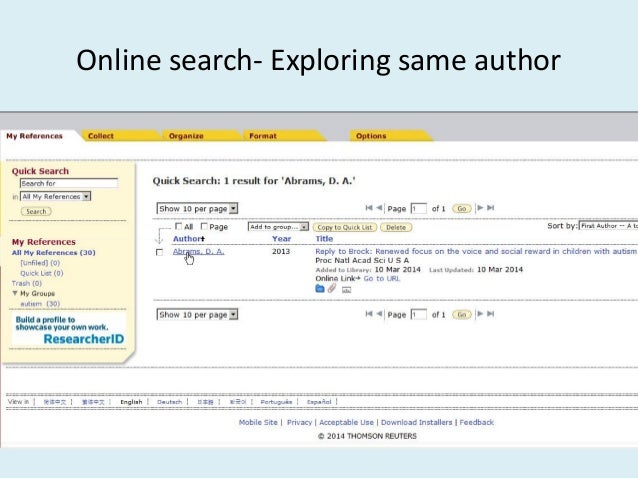Switch language to Português
638x479 pixels.
point(276,402)
